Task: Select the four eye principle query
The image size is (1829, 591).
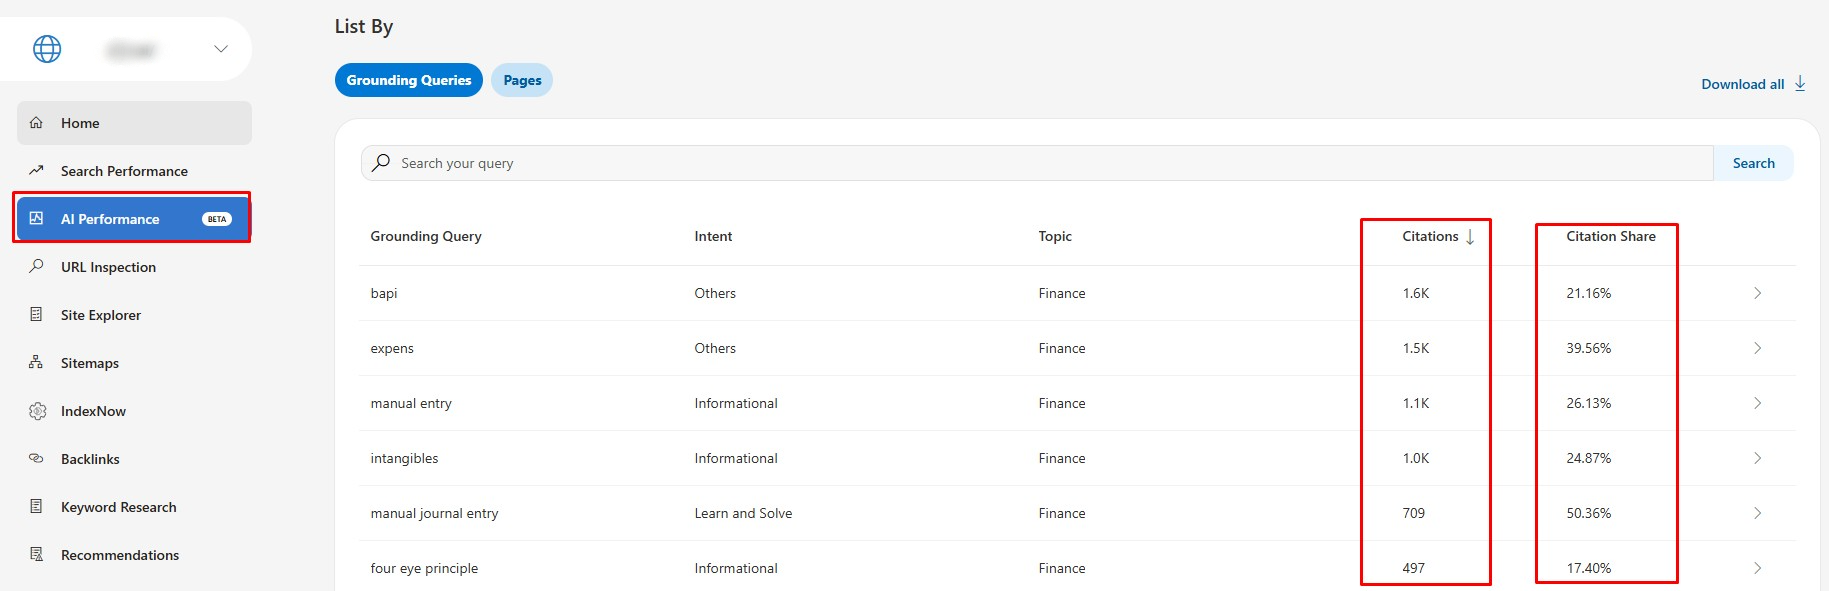Action: tap(424, 568)
